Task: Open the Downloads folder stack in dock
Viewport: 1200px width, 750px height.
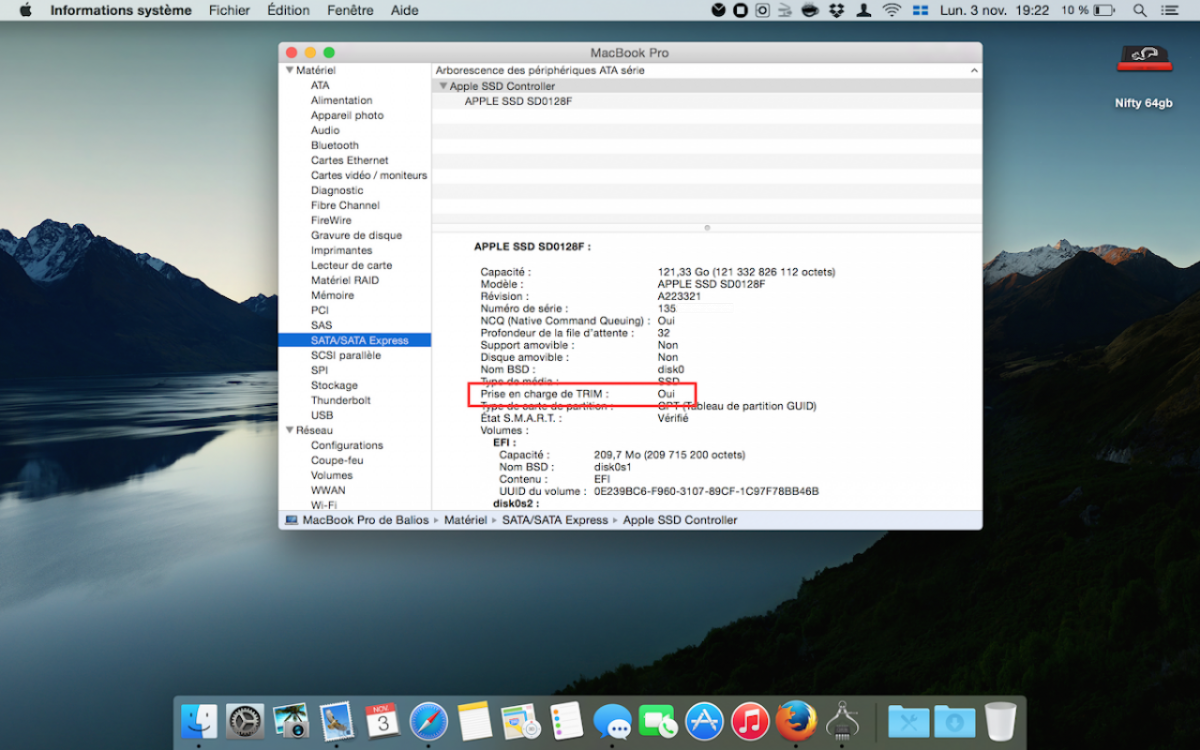Action: coord(955,720)
